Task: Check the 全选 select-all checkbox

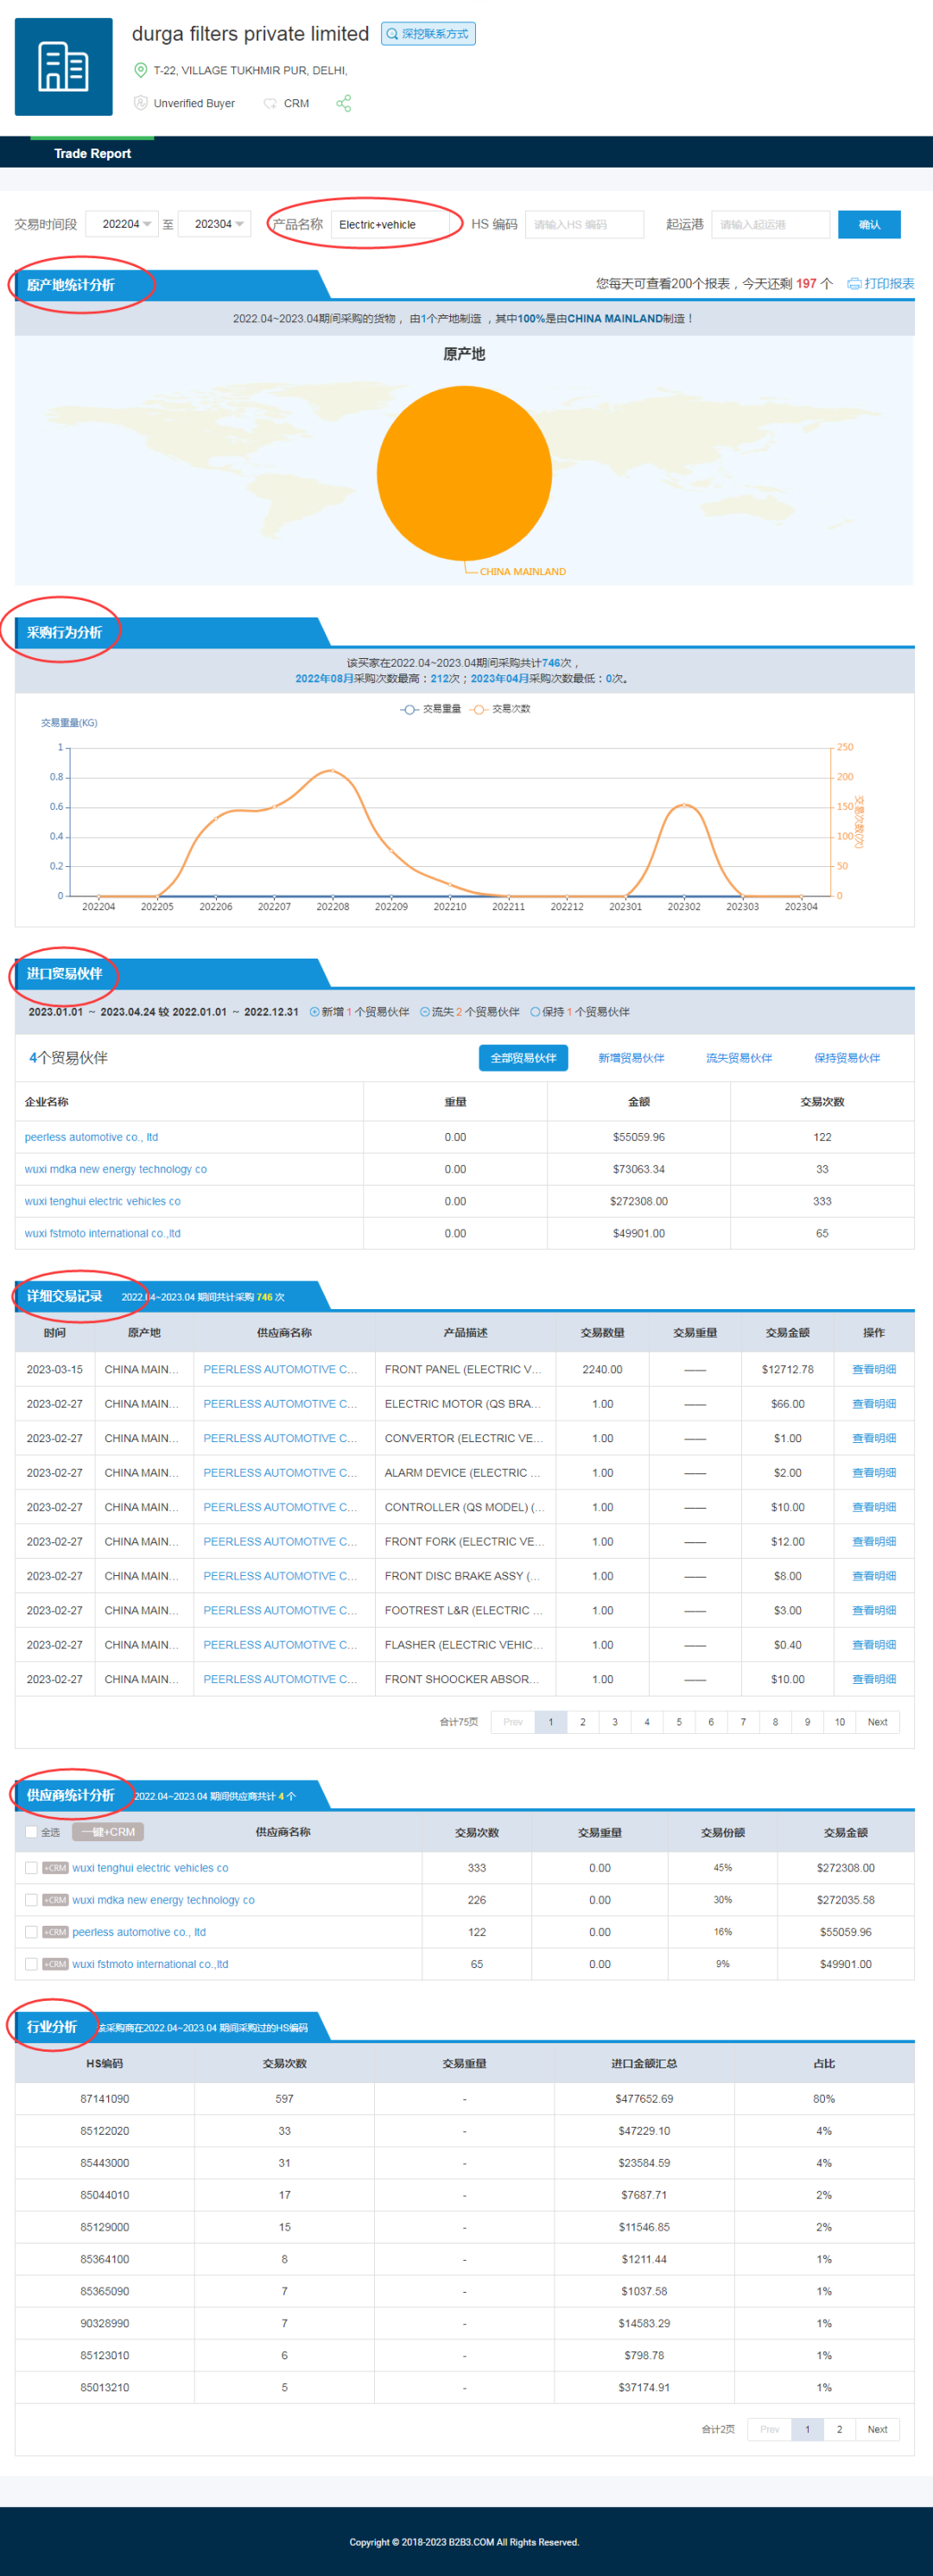Action: (x=31, y=1831)
